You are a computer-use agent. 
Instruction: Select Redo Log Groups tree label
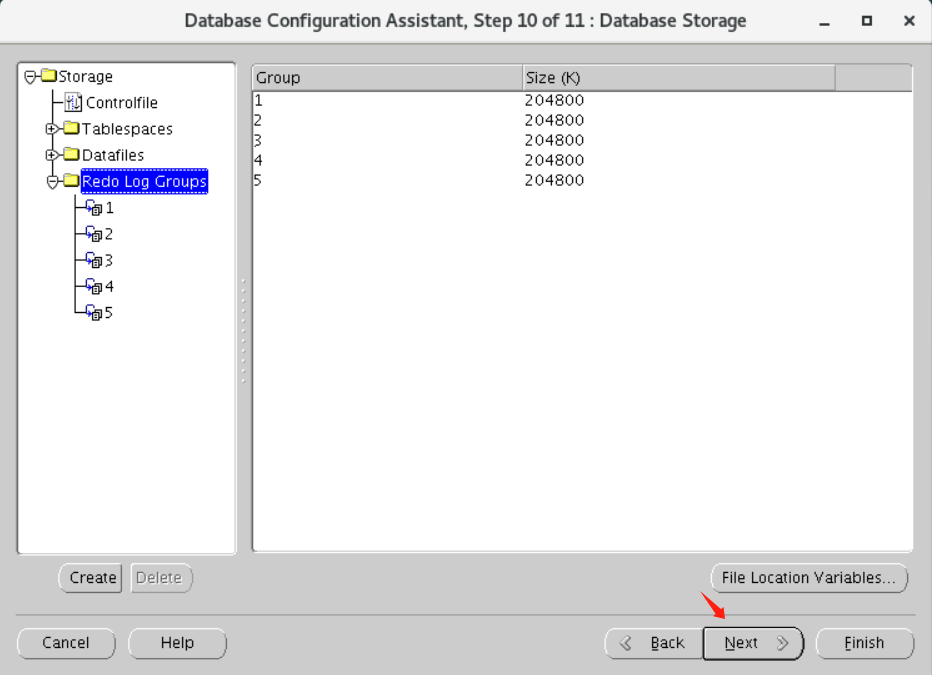144,181
